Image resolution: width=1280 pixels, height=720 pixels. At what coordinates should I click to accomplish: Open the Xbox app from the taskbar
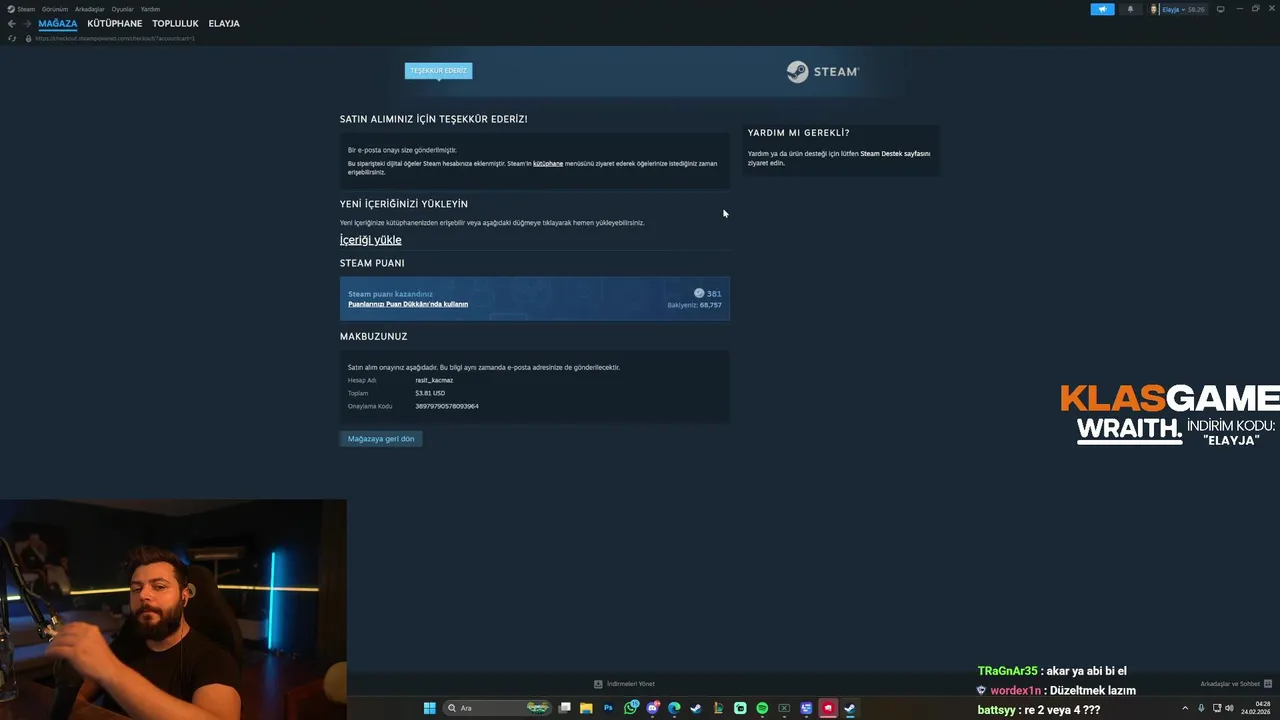[x=784, y=708]
